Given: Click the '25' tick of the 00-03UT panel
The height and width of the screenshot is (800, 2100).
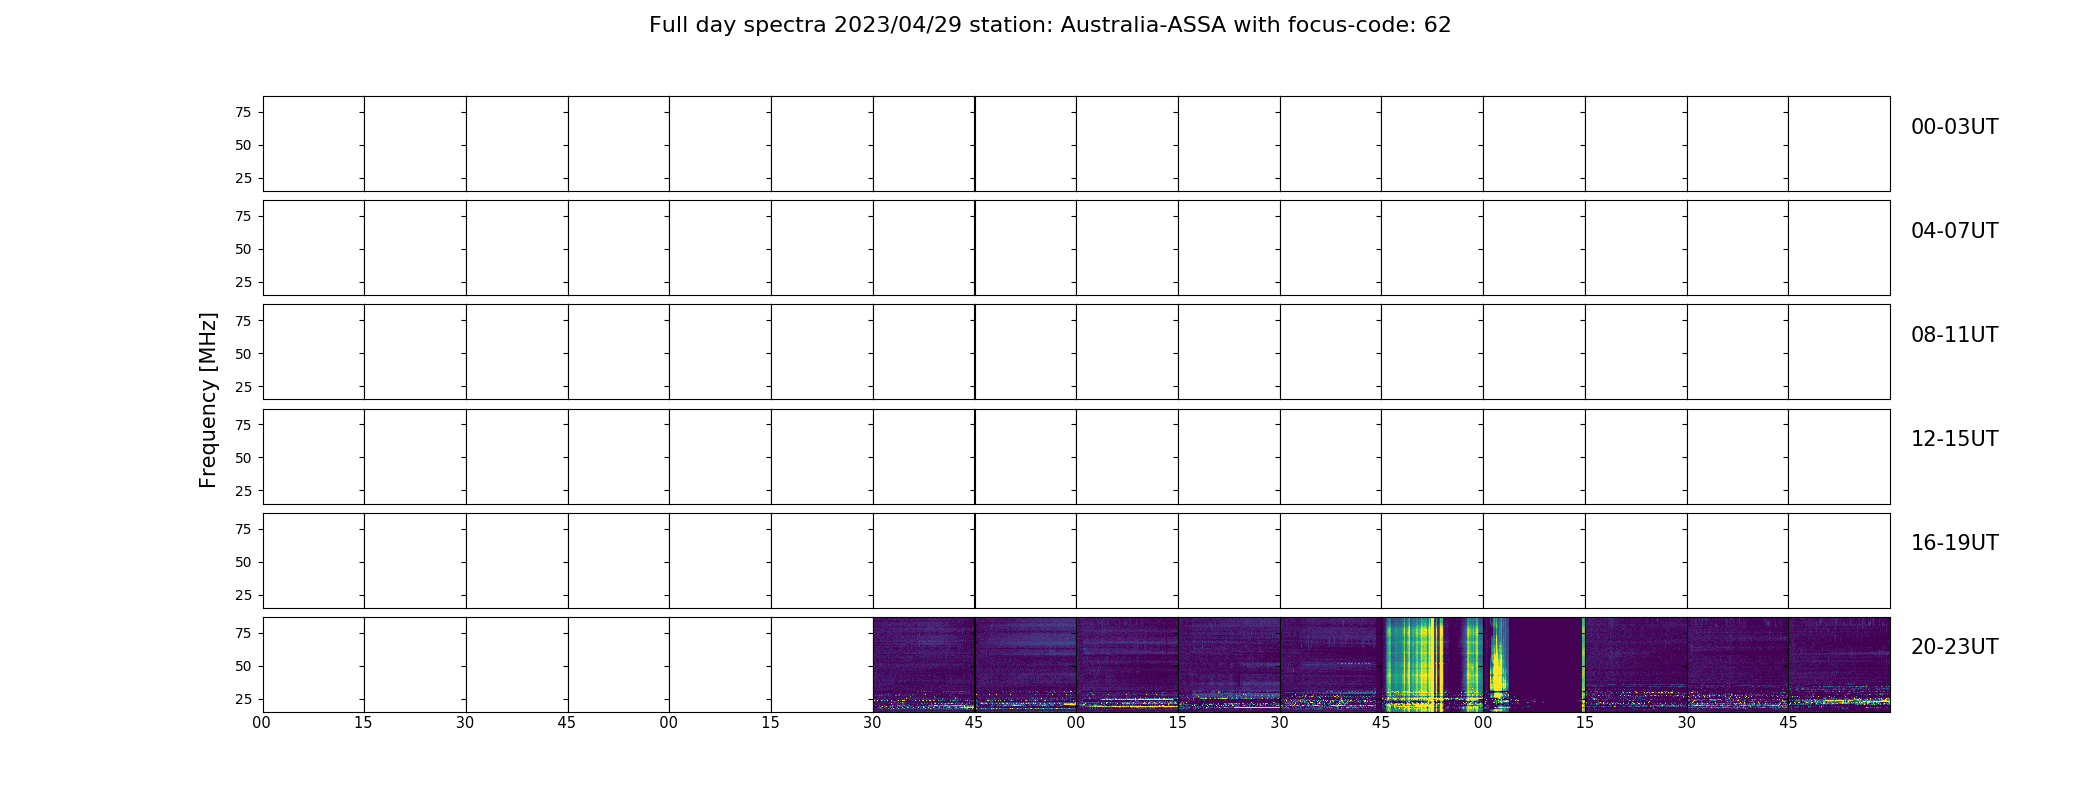Looking at the screenshot, I should click(243, 178).
